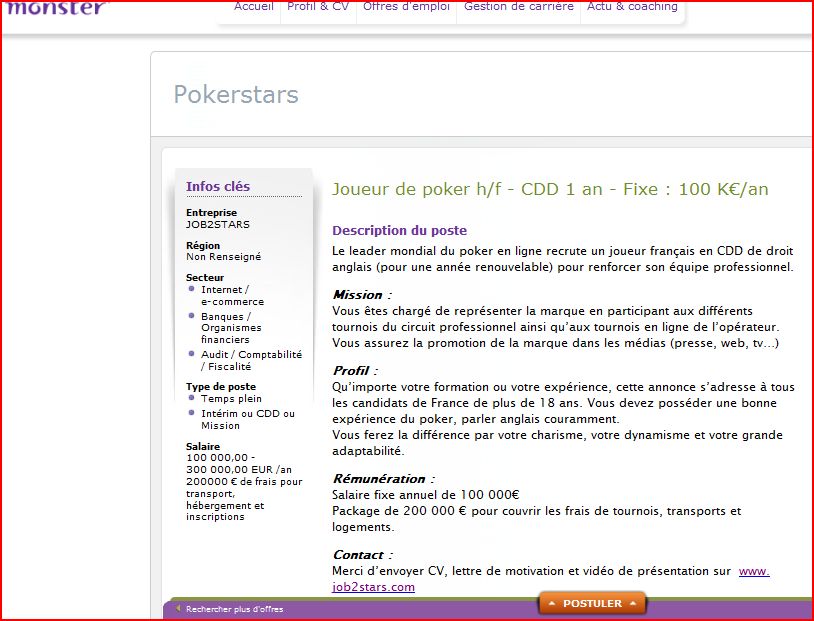Click the Infos clés heading
This screenshot has width=814, height=621.
(218, 186)
